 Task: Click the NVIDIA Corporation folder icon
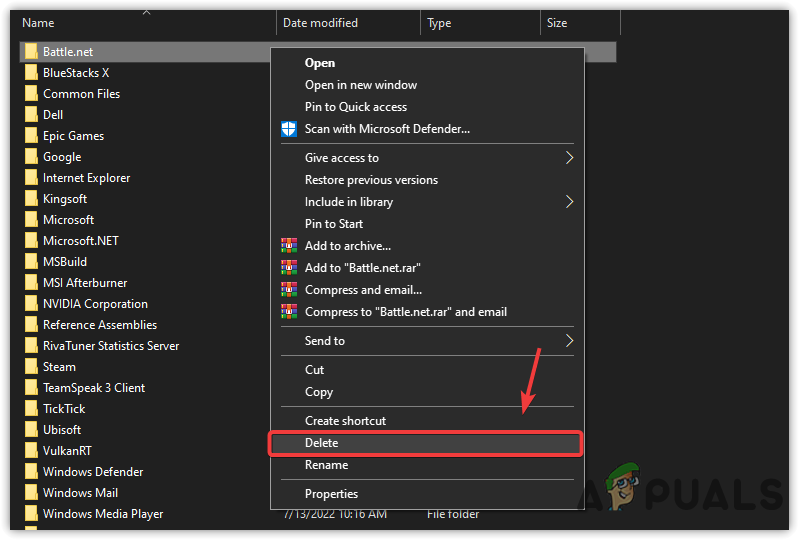tap(31, 304)
